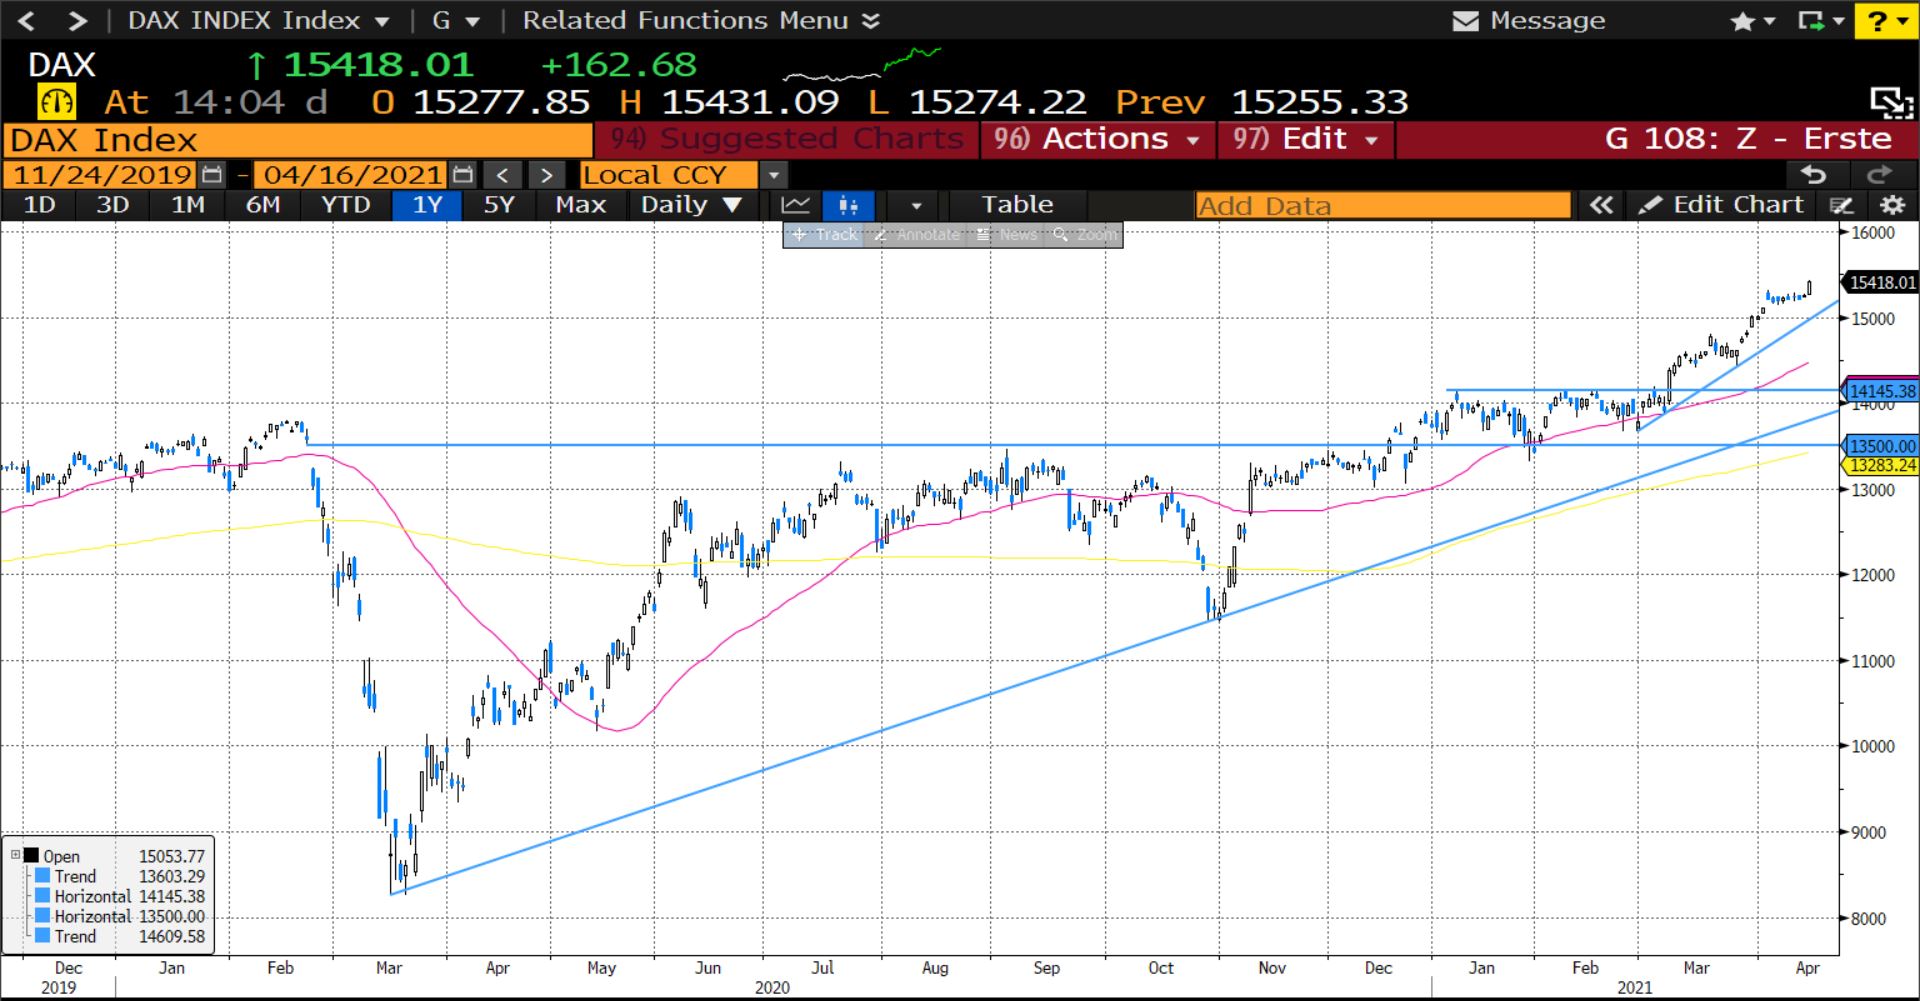This screenshot has height=1001, width=1920.
Task: Select the Max time range
Action: click(580, 205)
